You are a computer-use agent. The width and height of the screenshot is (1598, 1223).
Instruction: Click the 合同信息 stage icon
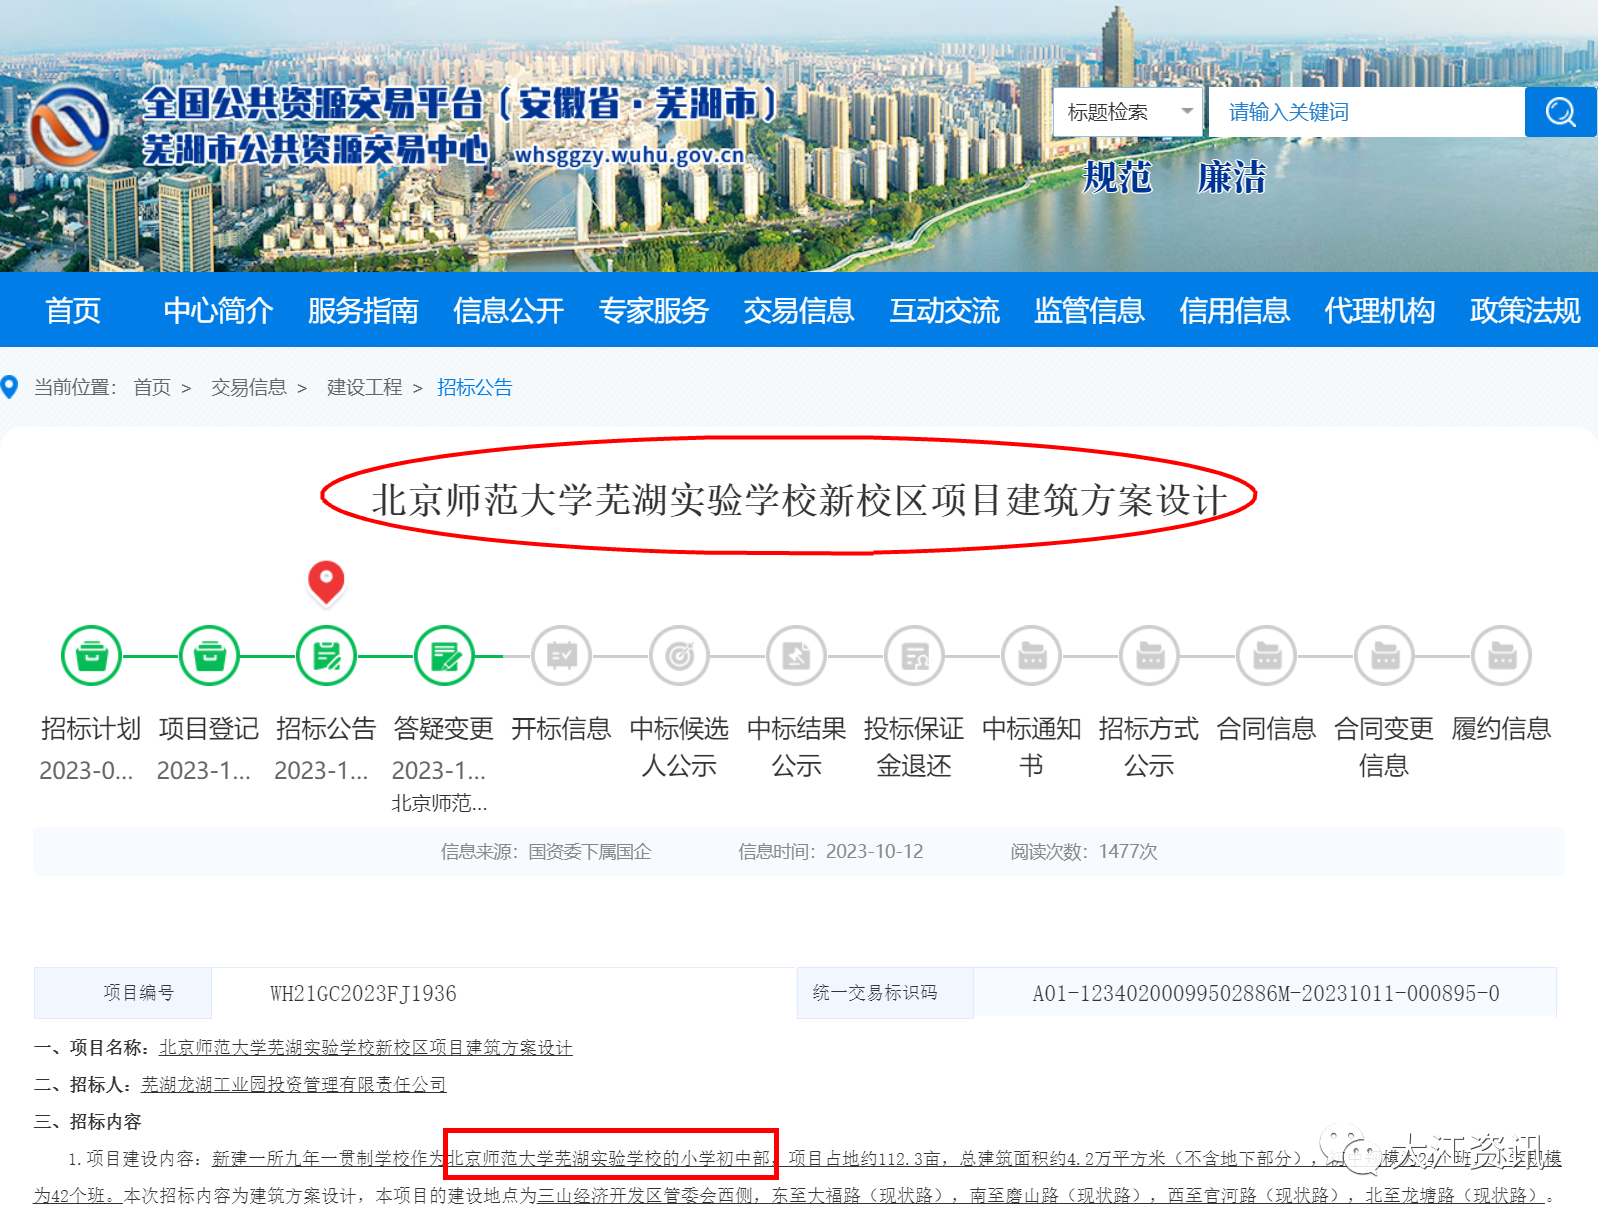(1267, 656)
